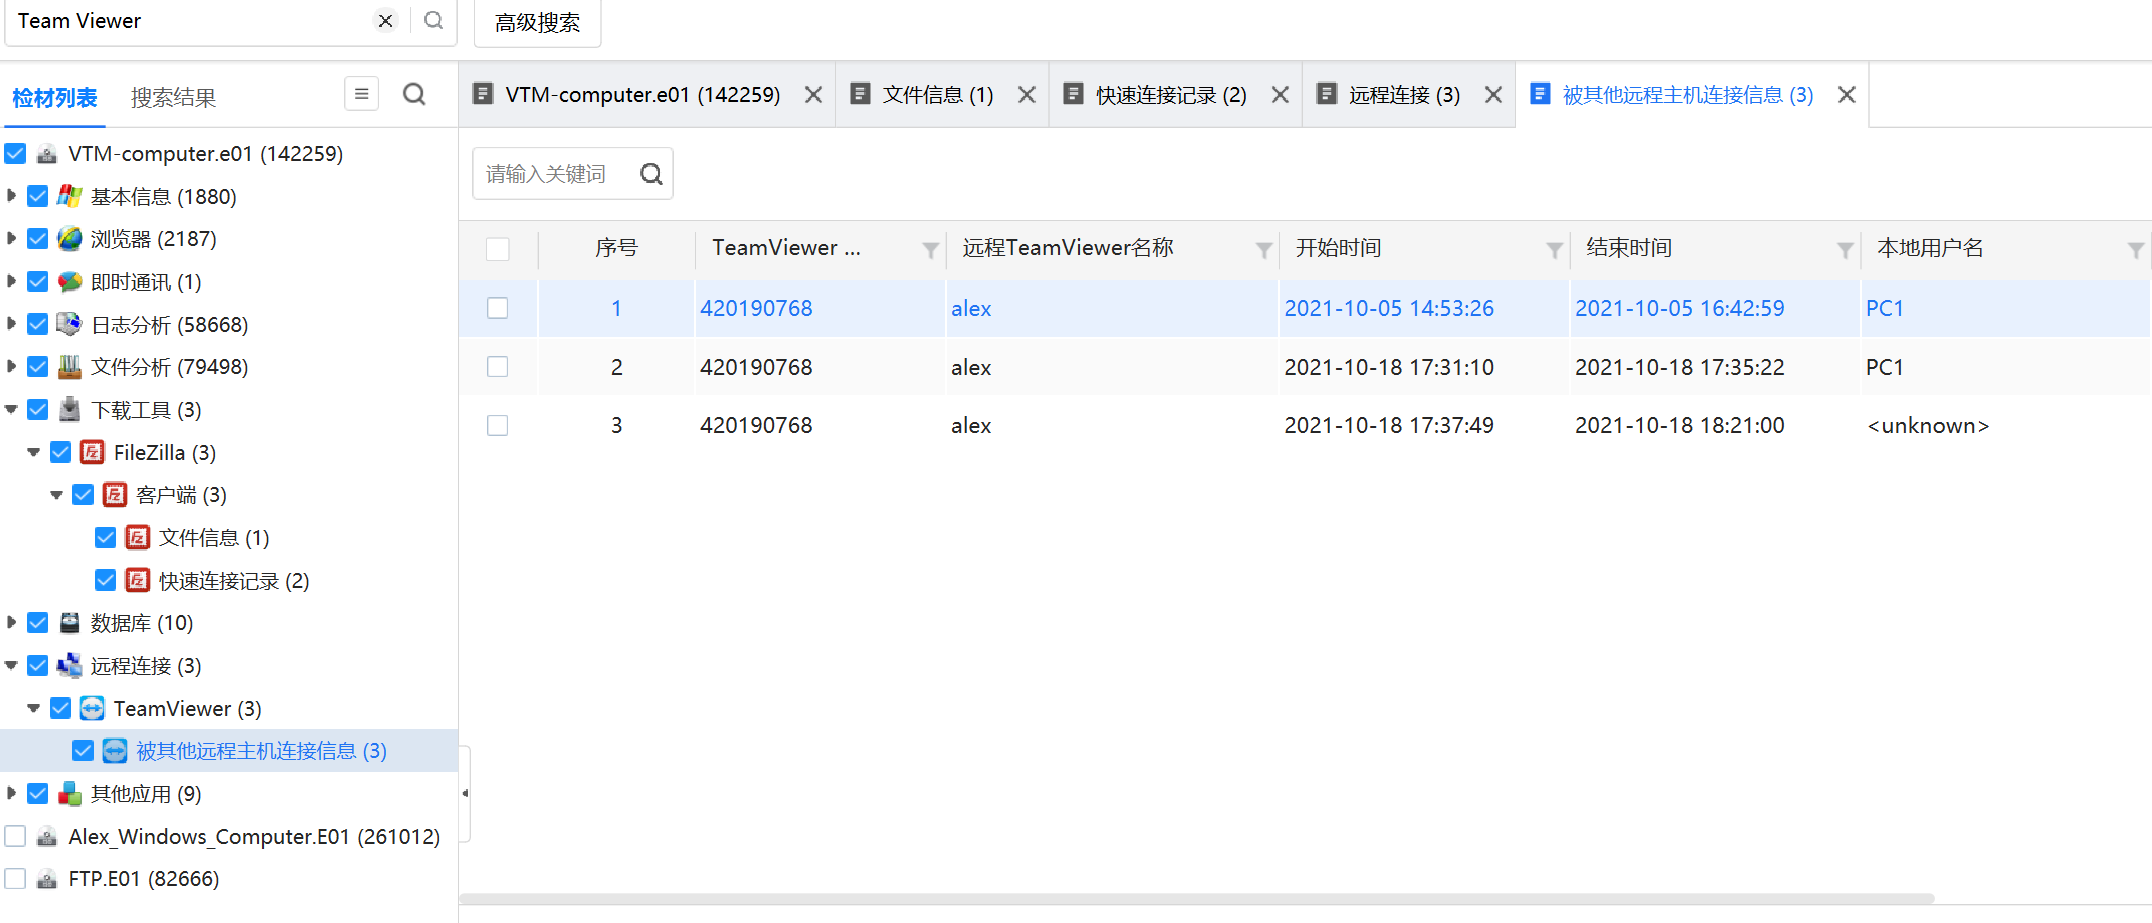2152x923 pixels.
Task: Close the 被其他远程主机连接信息 (3) tab
Action: tap(1847, 94)
